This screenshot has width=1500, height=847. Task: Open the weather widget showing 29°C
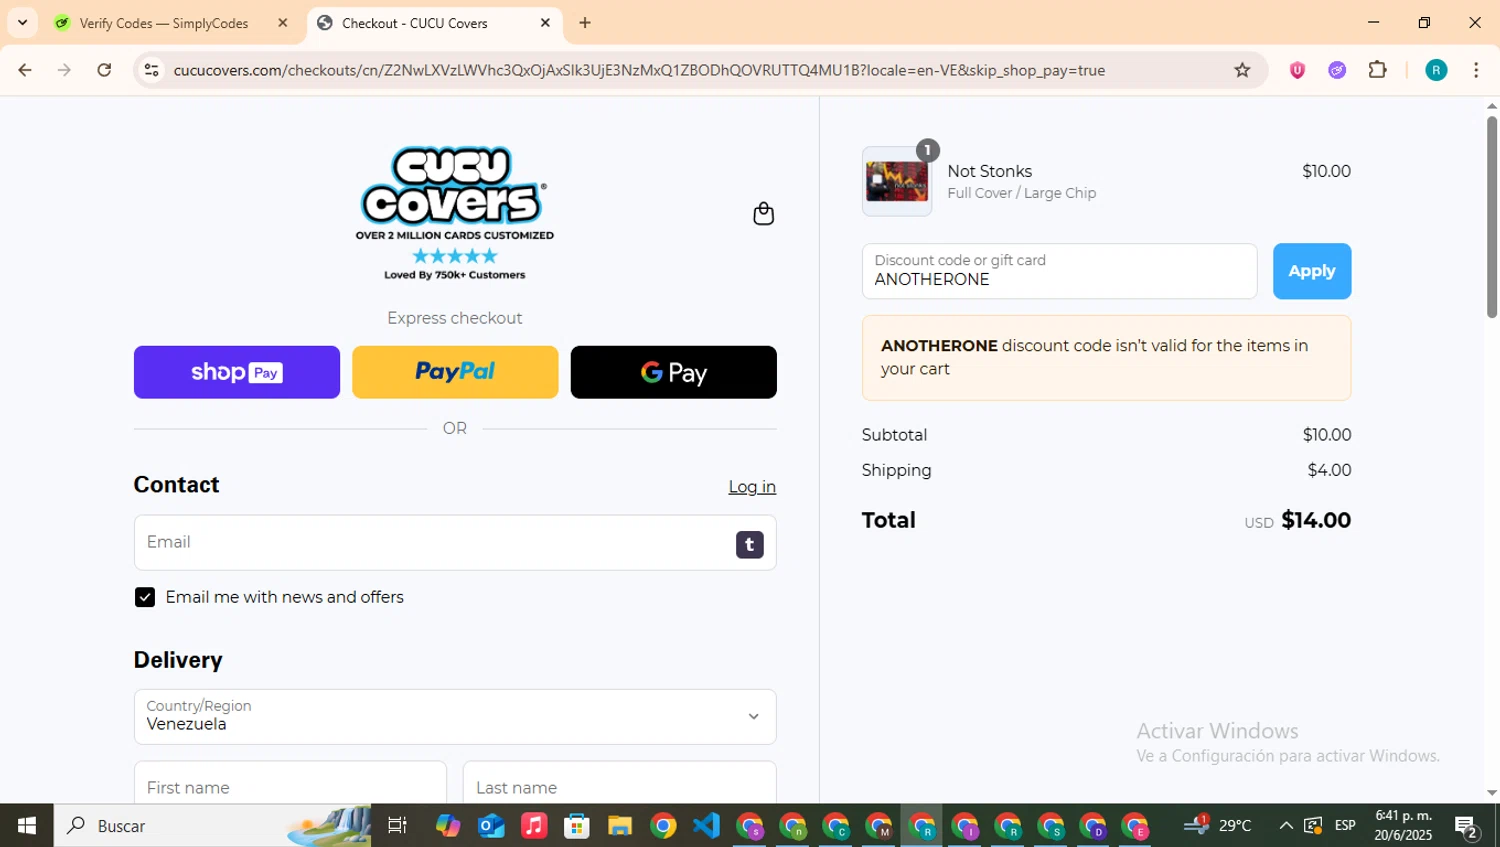click(1218, 825)
